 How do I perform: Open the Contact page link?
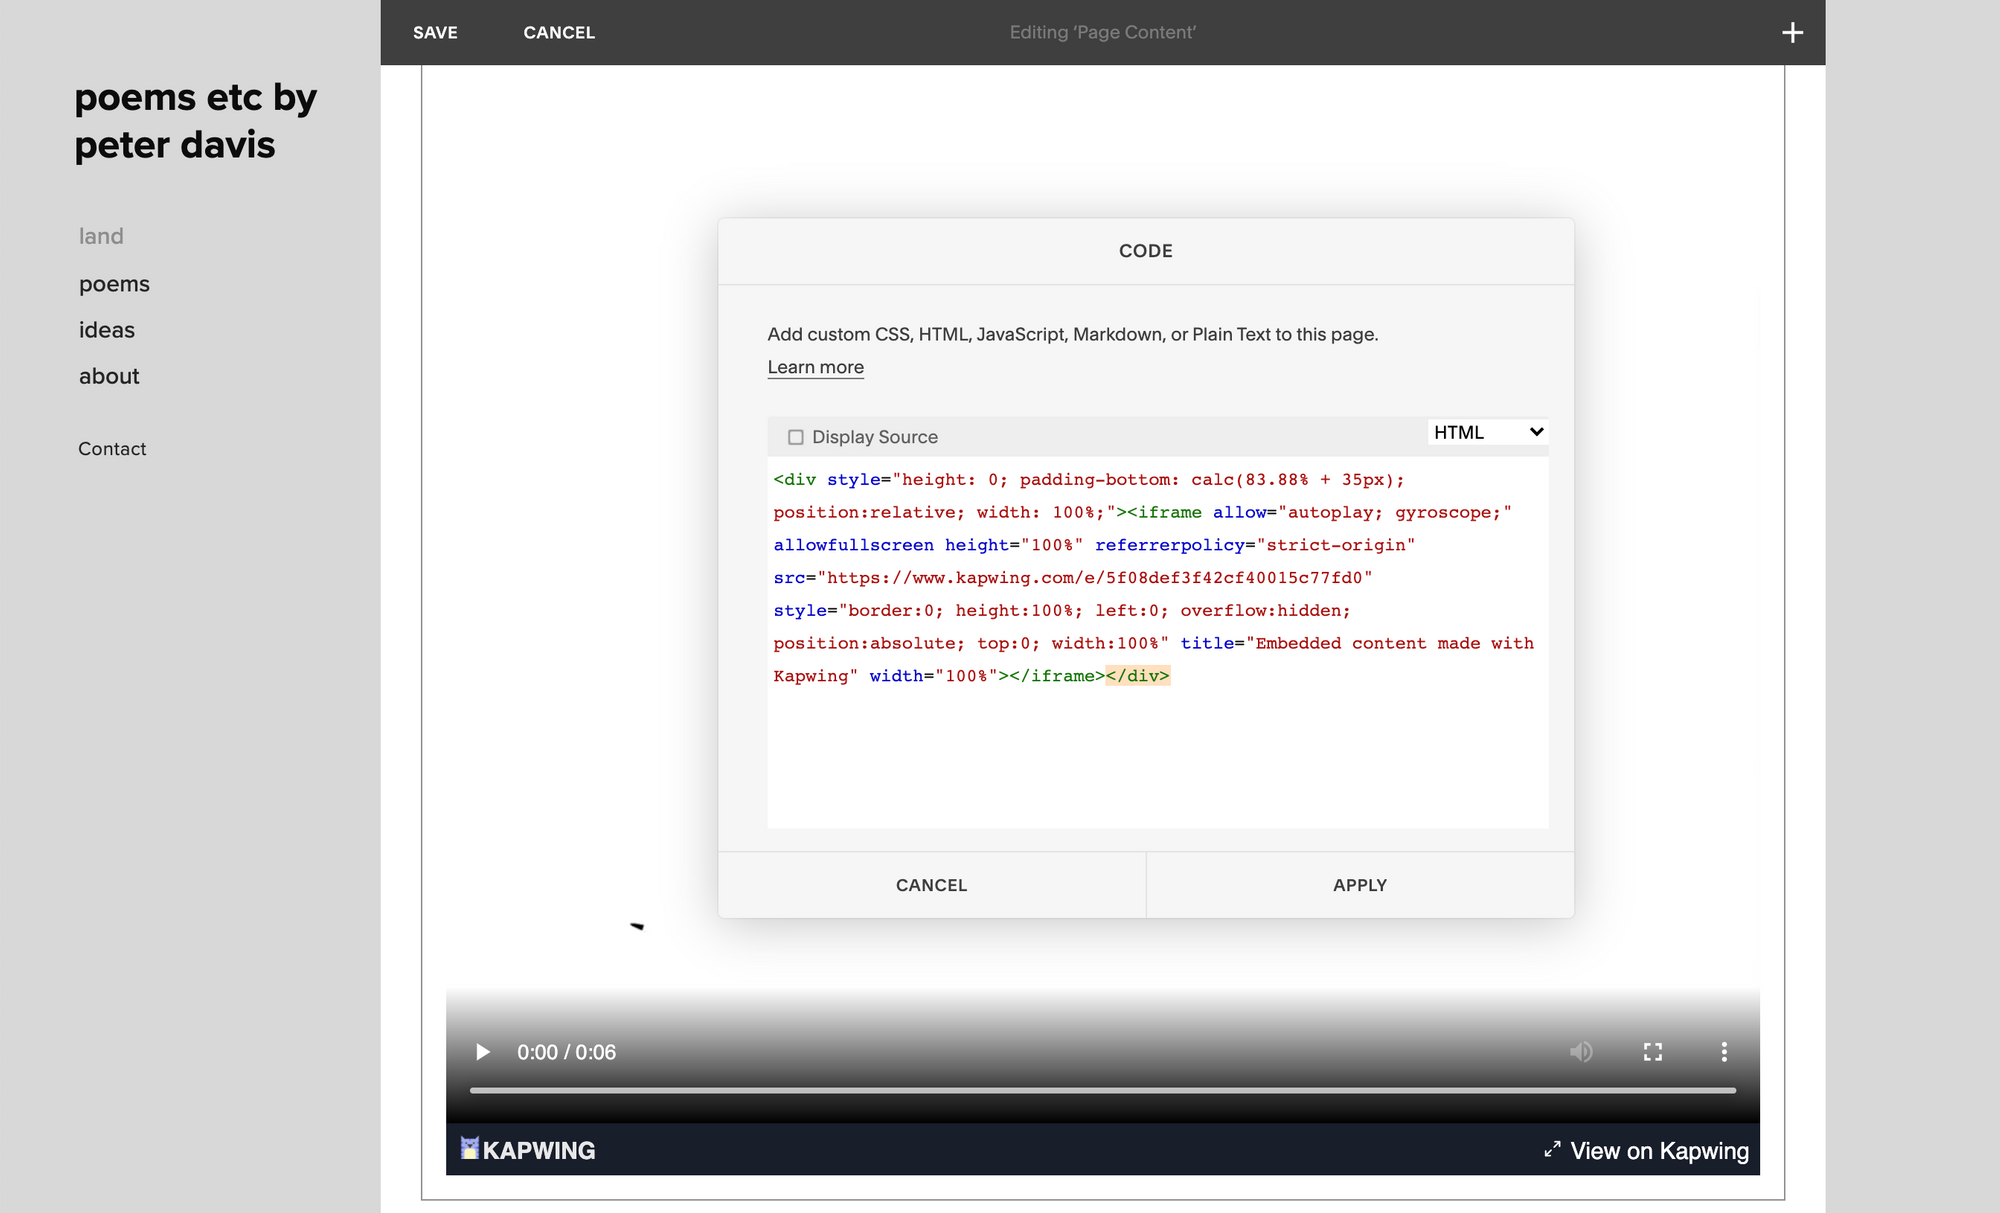click(x=112, y=449)
